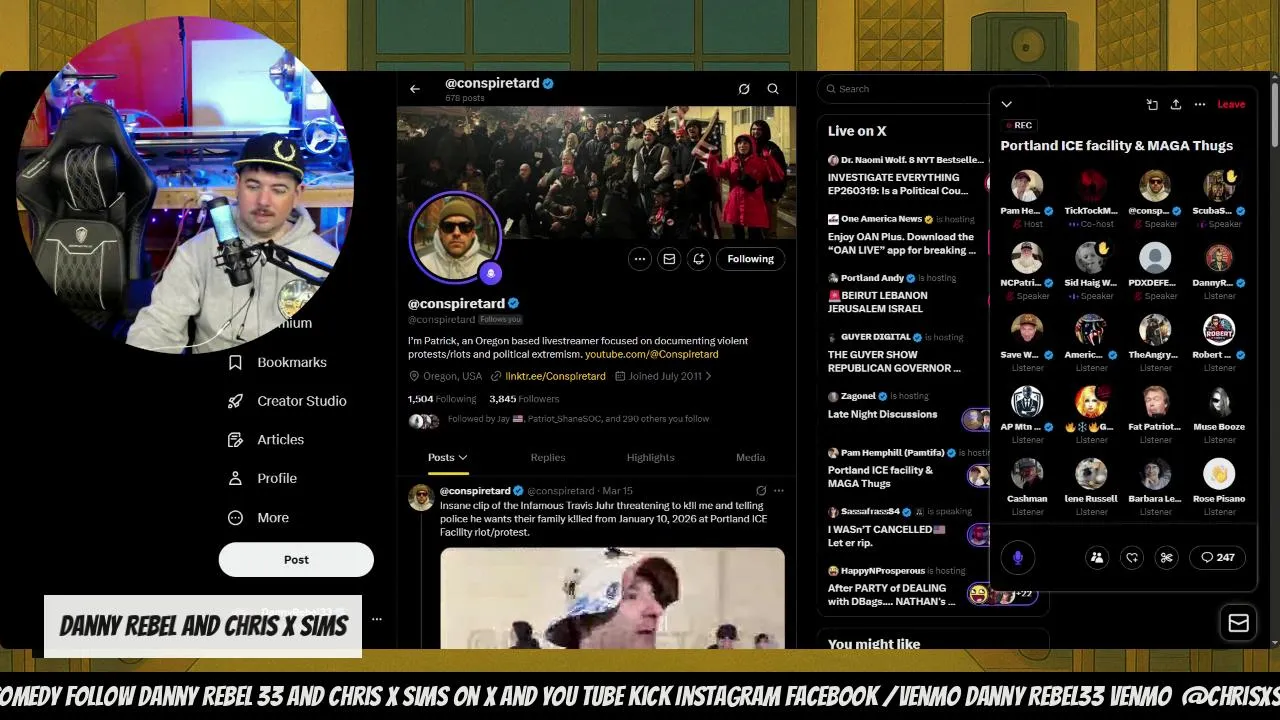Open I WASn'T CANCELLED Space listing
1280x720 pixels.
click(906, 528)
